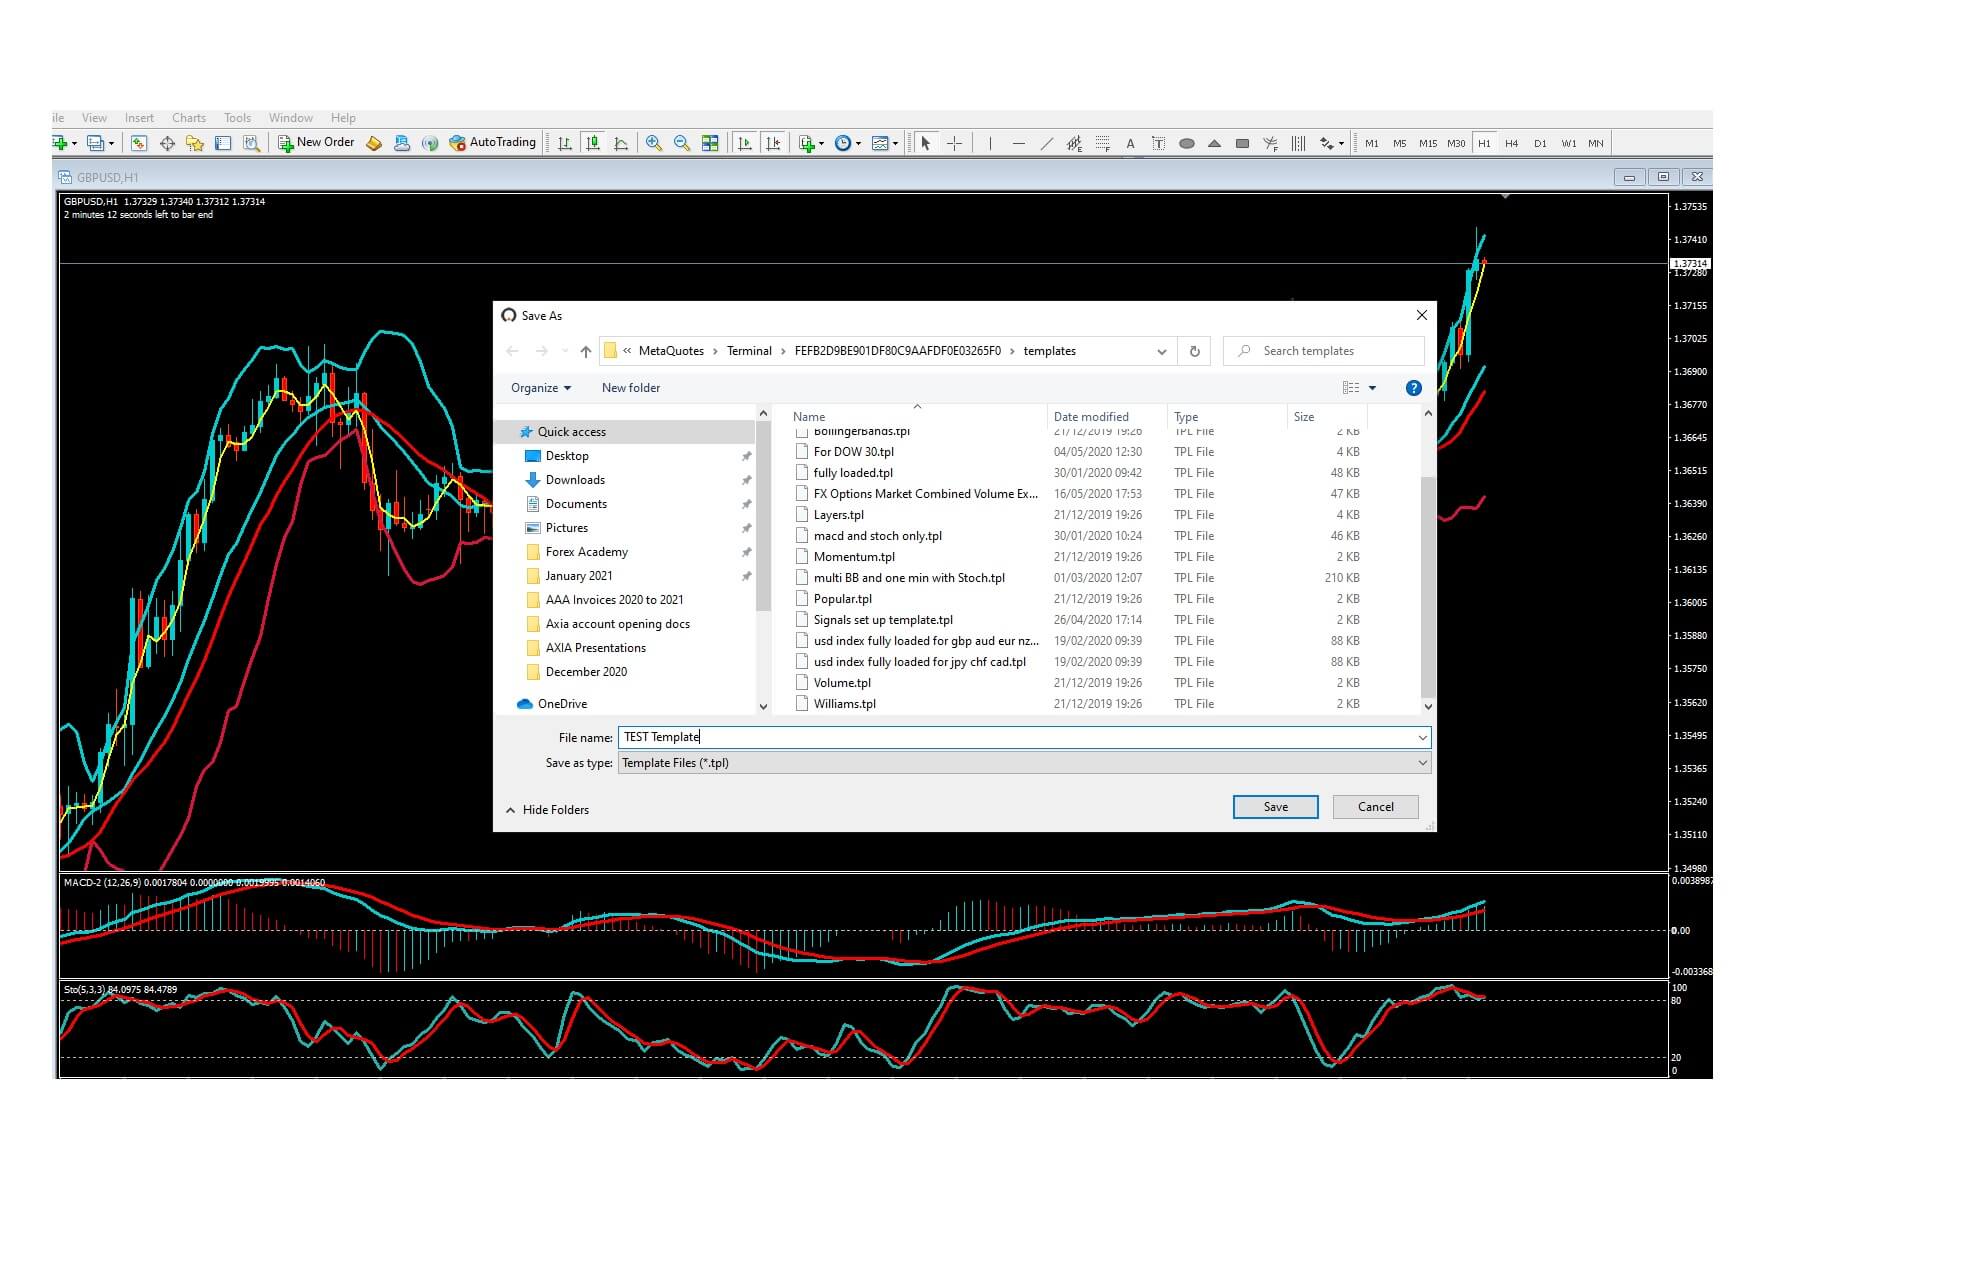Open the Navigator star-folder icon
Image resolution: width=1978 pixels, height=1268 pixels.
[x=195, y=143]
